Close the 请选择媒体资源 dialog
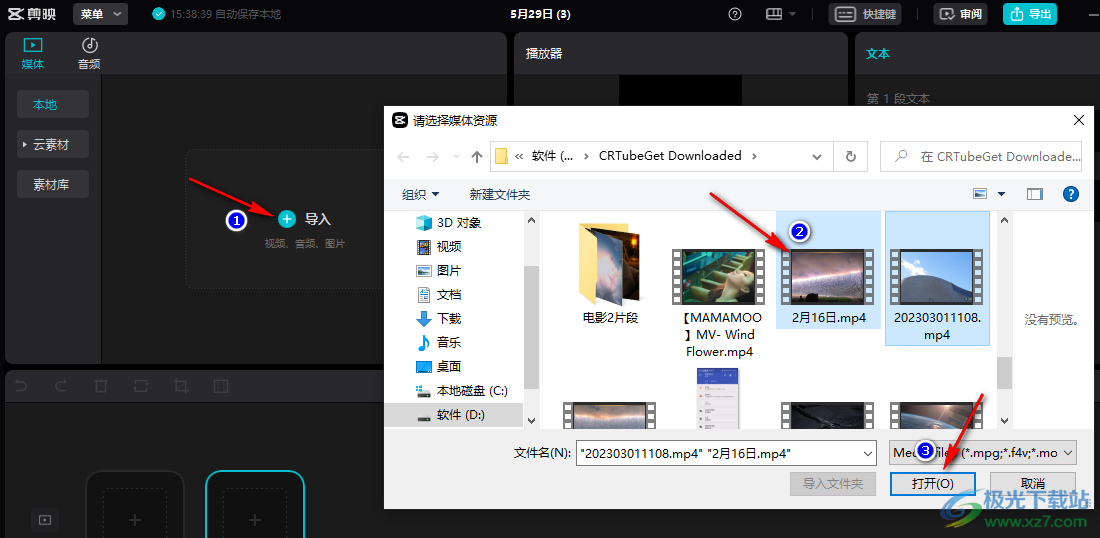1100x538 pixels. [x=1079, y=120]
